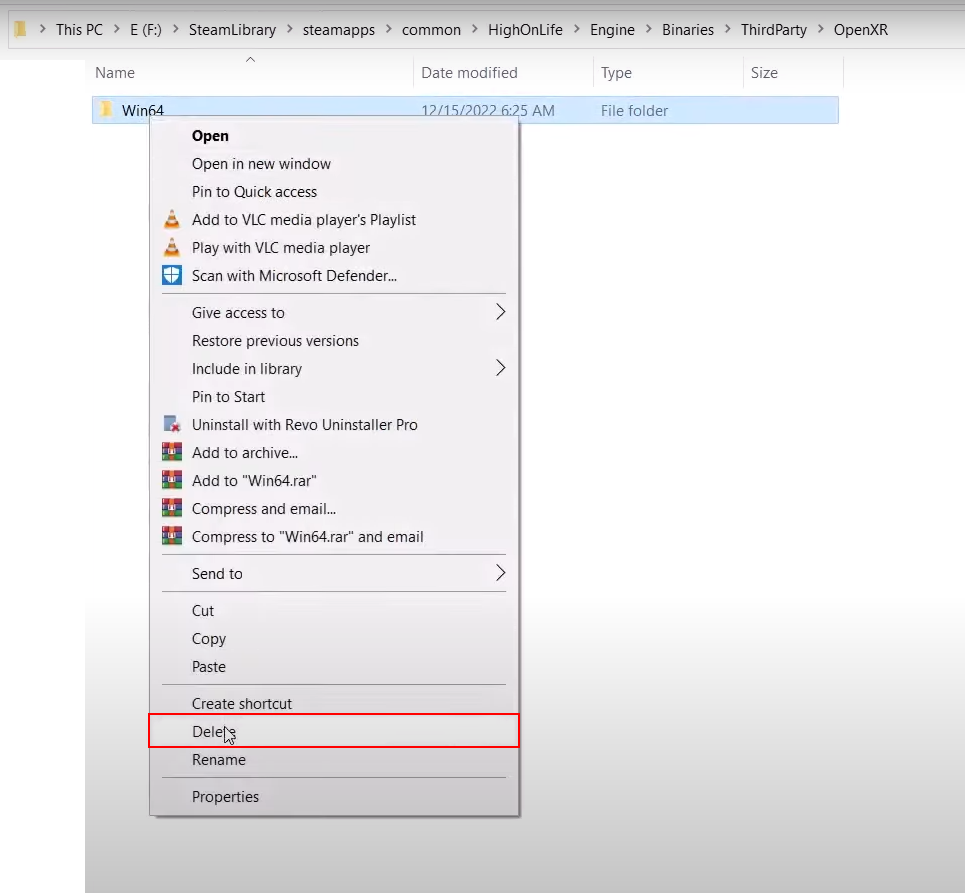Sort files by Date modified column
The width and height of the screenshot is (965, 893).
click(469, 73)
